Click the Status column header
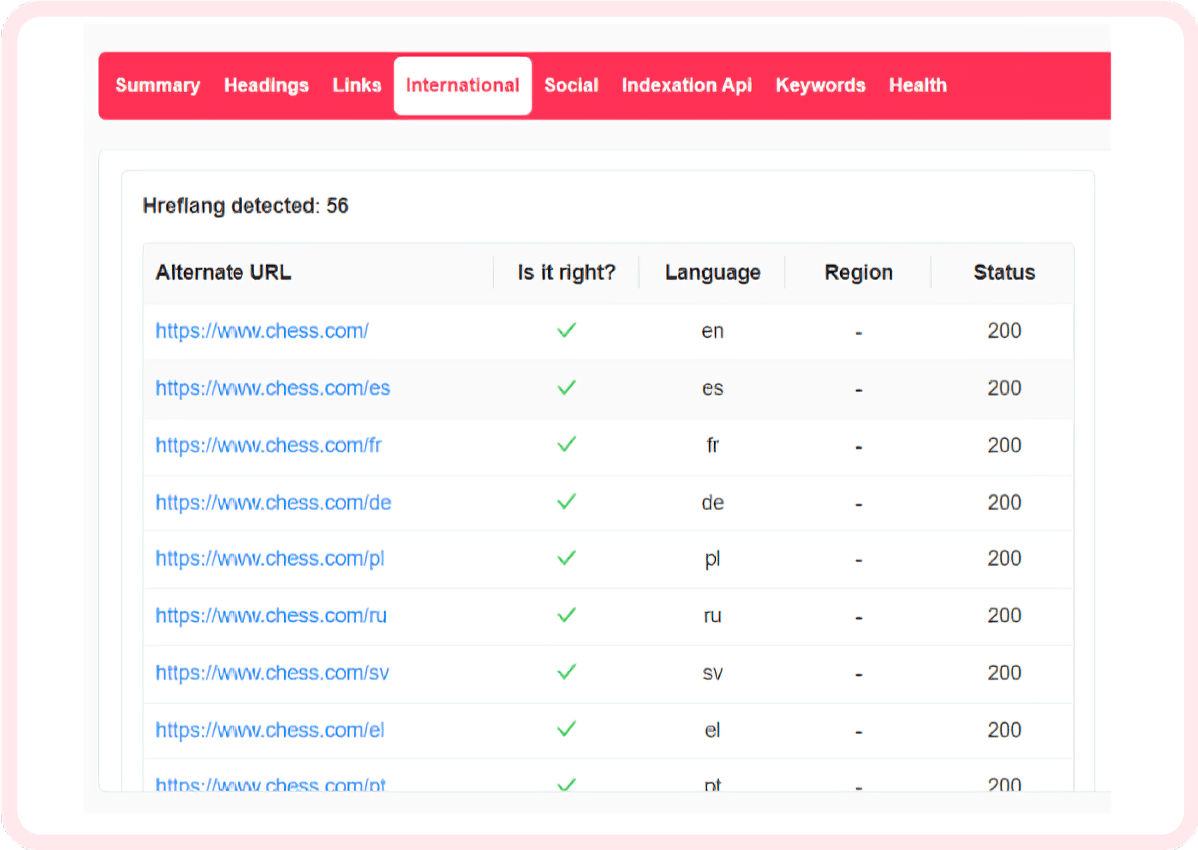Image resolution: width=1198 pixels, height=850 pixels. (x=1004, y=272)
